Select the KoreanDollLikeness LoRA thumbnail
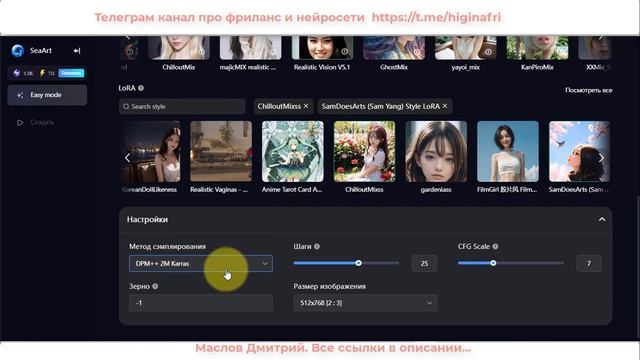 [150, 151]
